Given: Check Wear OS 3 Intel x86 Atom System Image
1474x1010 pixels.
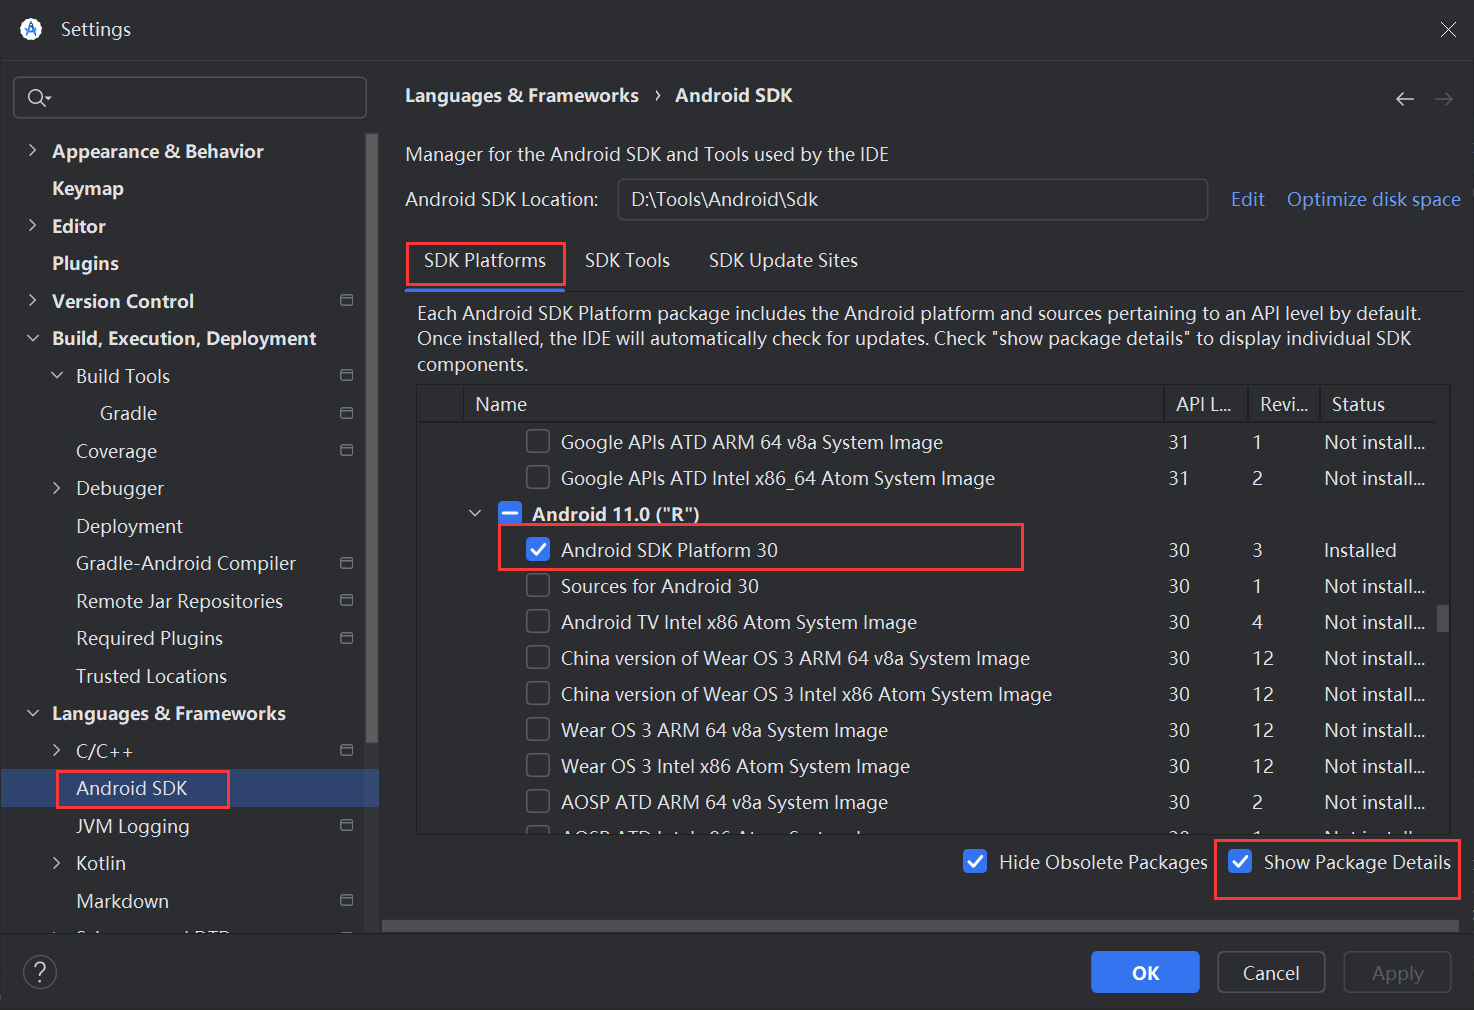Looking at the screenshot, I should (538, 765).
